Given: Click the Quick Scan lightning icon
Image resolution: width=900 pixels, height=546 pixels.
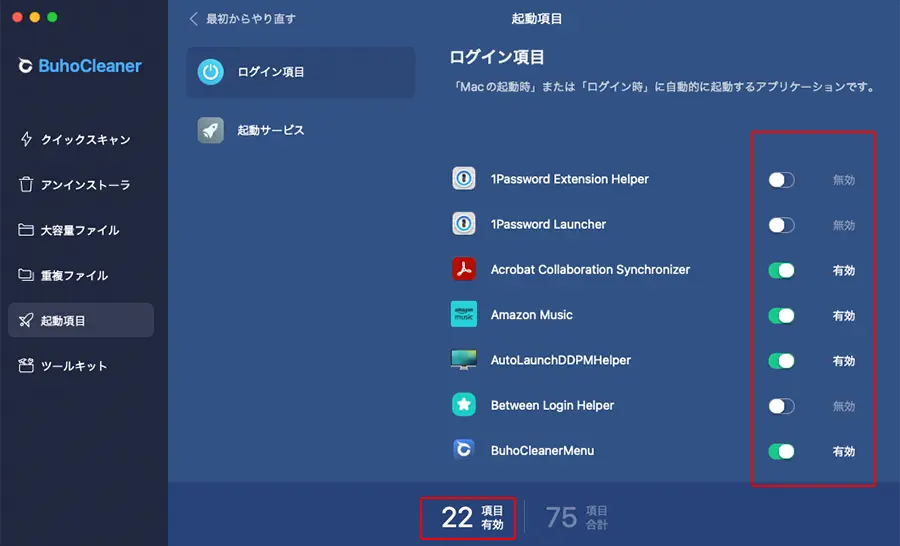Looking at the screenshot, I should point(26,139).
